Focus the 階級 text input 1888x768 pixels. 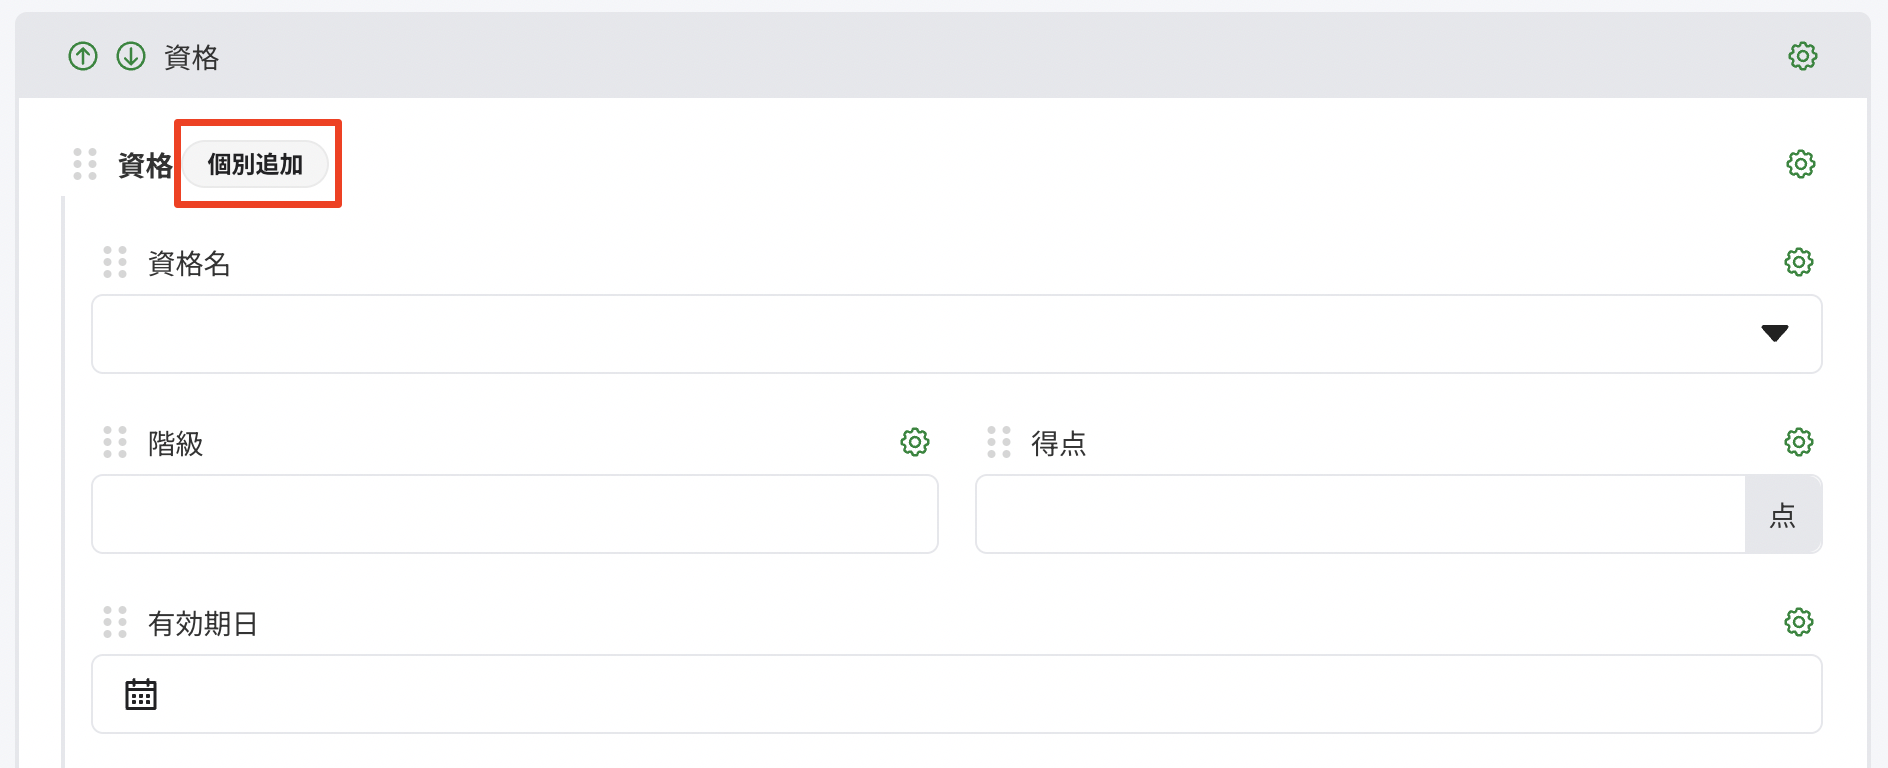pyautogui.click(x=515, y=514)
